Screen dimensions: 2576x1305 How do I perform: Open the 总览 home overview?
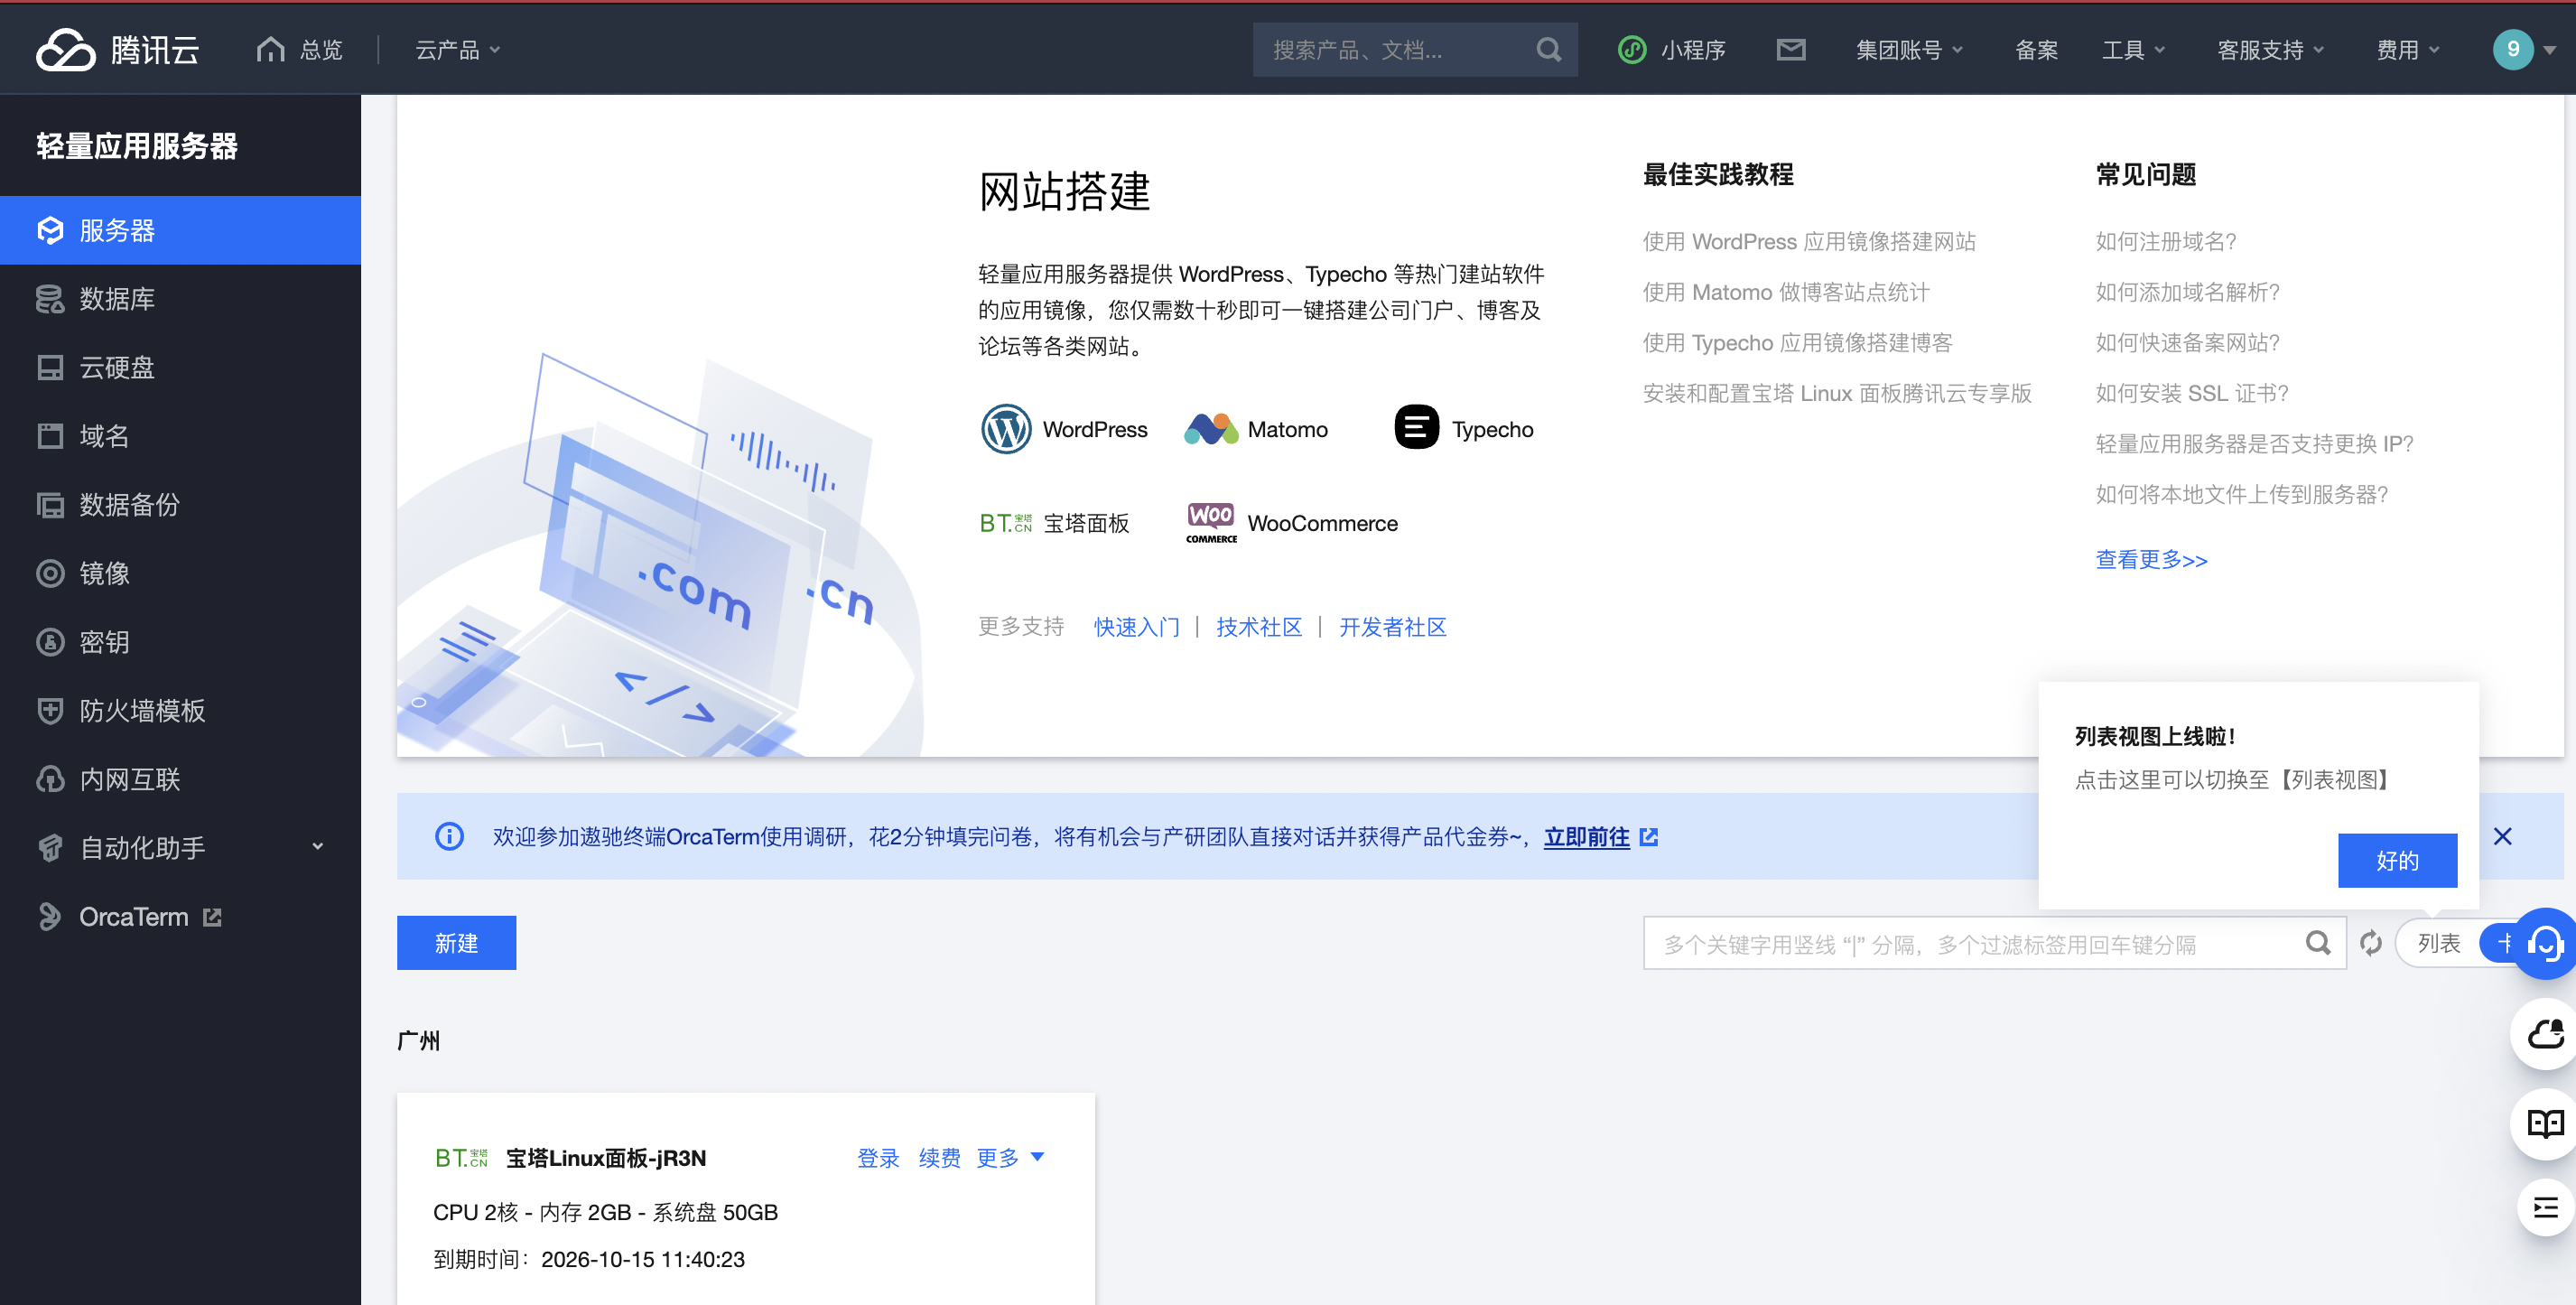point(299,49)
